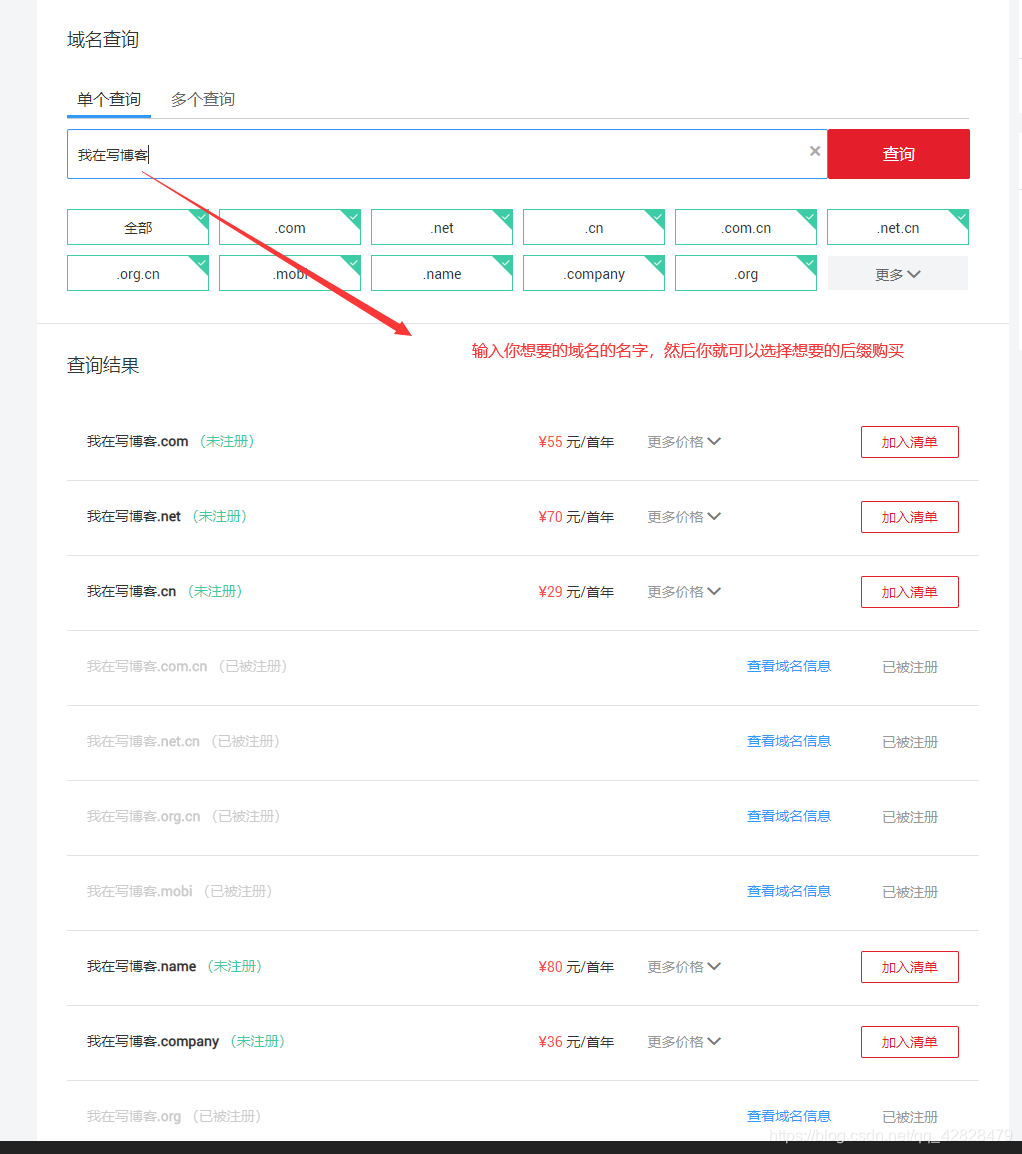Click the red 查询 search button
Viewport: 1022px width, 1154px height.
point(897,154)
